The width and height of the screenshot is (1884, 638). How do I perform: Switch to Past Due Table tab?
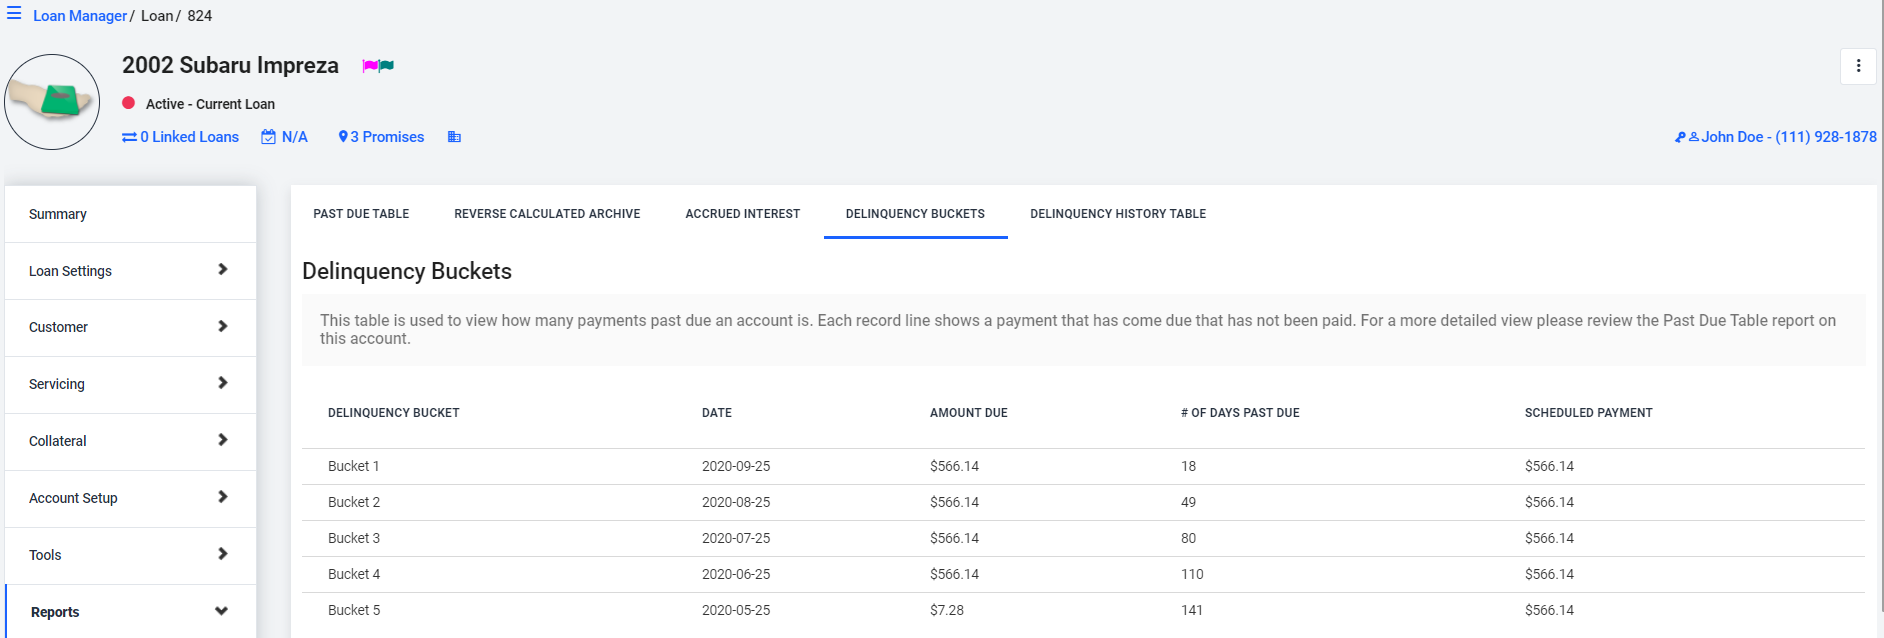coord(361,214)
